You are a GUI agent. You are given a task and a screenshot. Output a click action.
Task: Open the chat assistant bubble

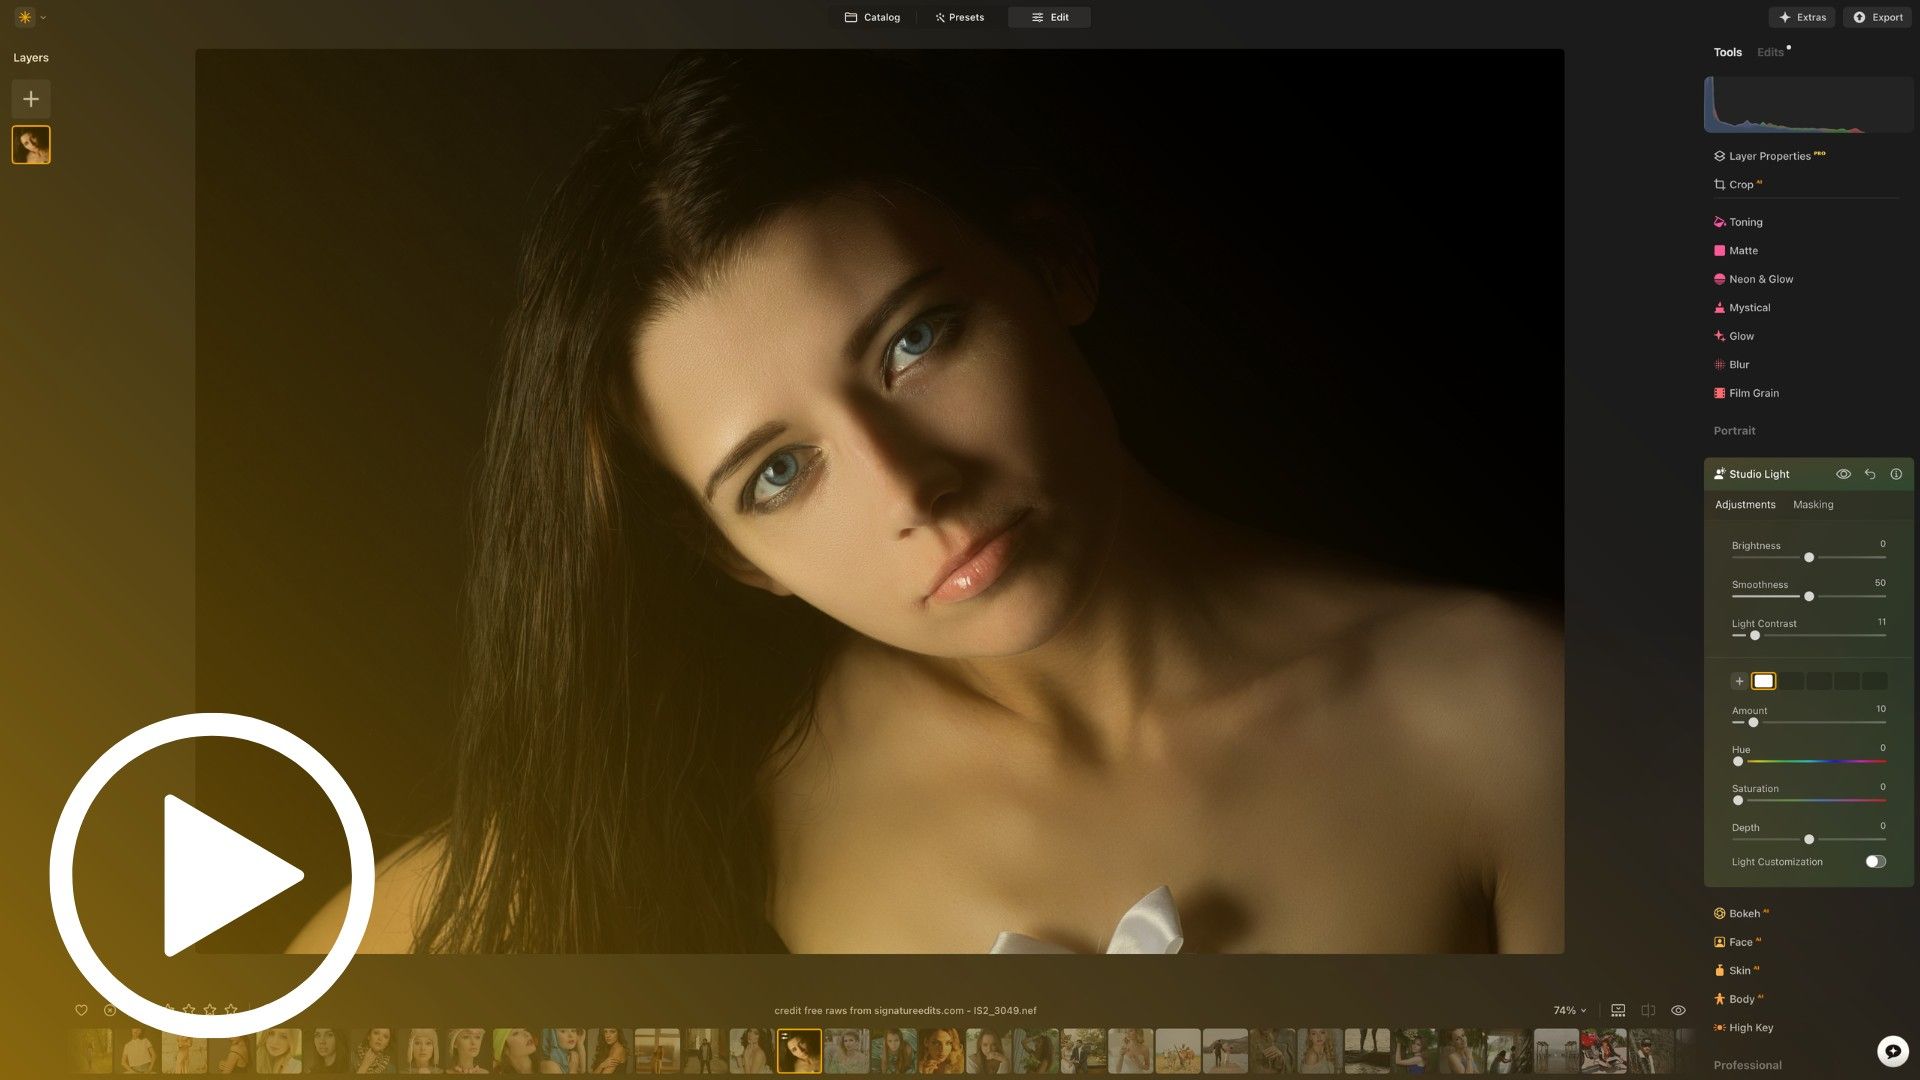[x=1892, y=1051]
